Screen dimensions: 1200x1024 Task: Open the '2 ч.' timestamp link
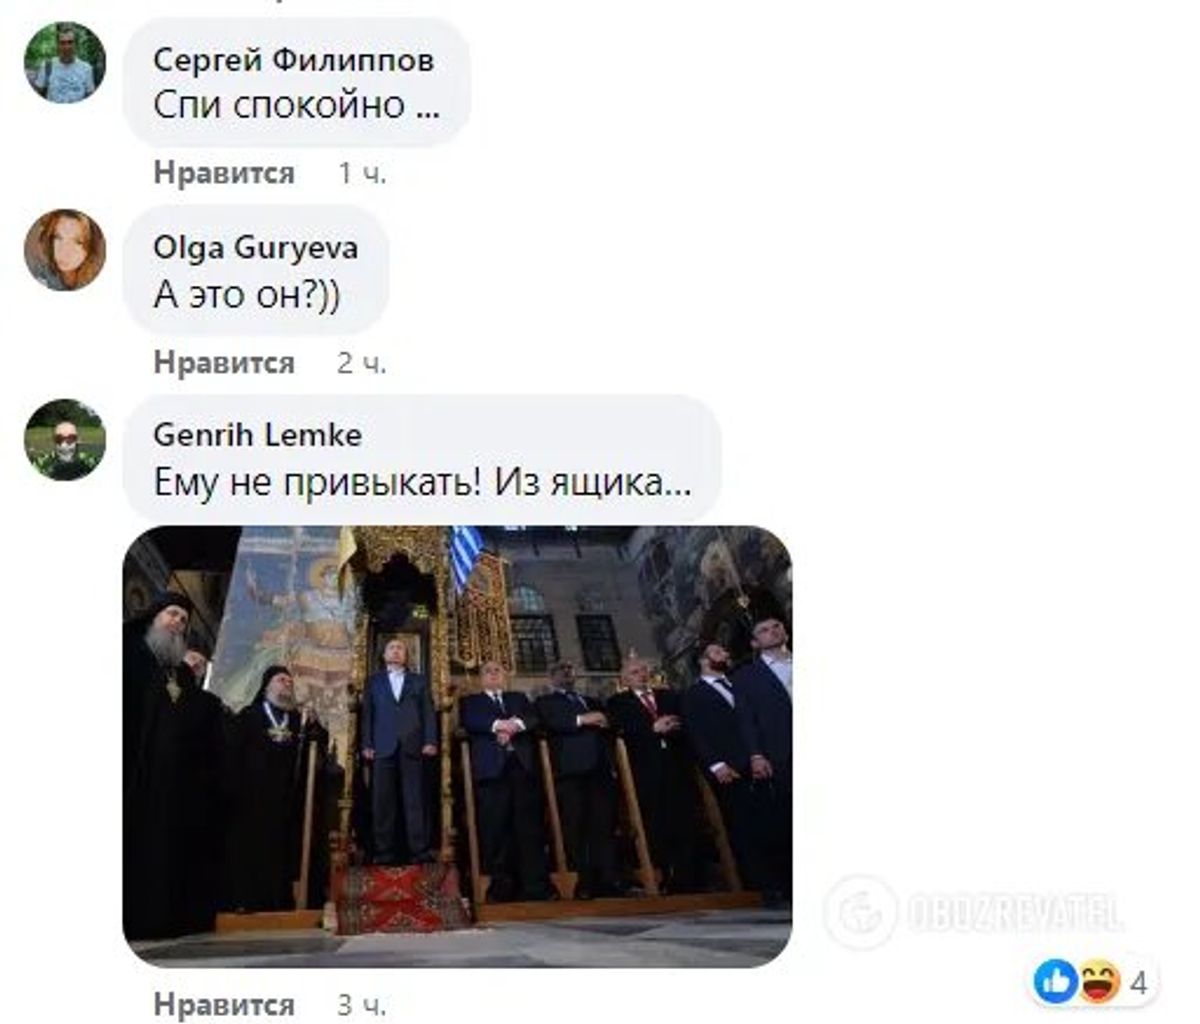click(x=362, y=362)
